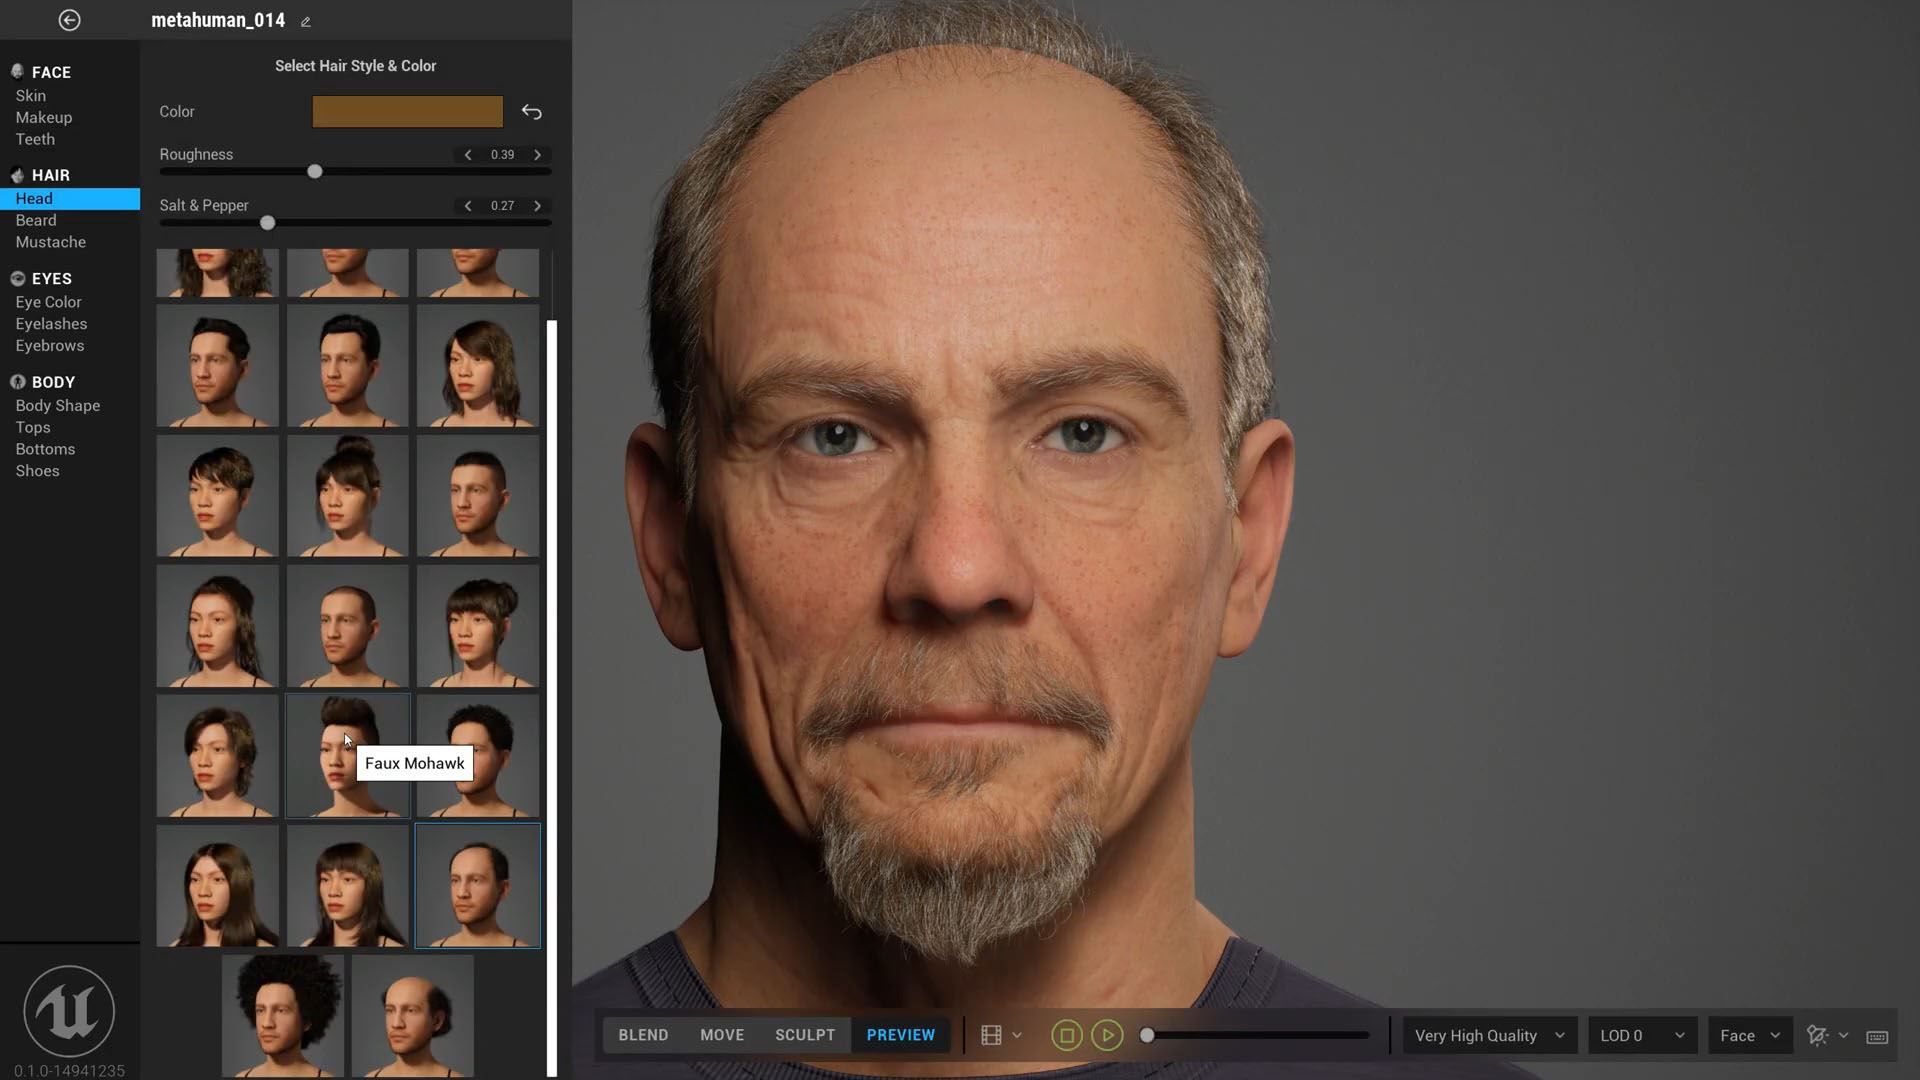Screen dimensions: 1920x1080
Task: Open the Eyelashes section
Action: pyautogui.click(x=51, y=324)
